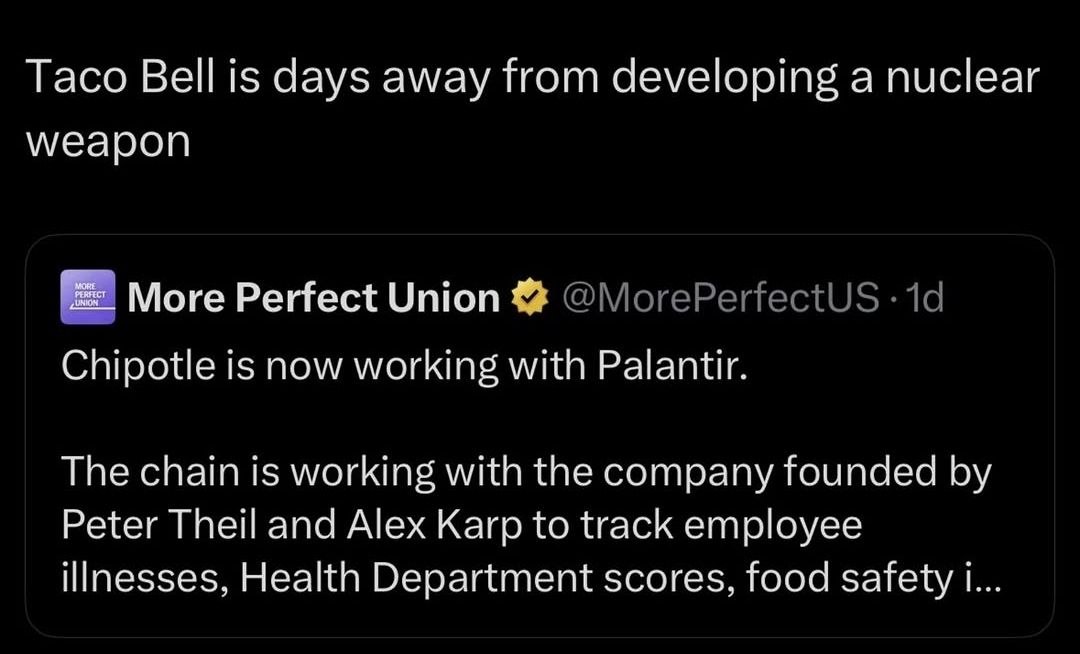Click the word 'weapon' in main tweet

point(108,143)
